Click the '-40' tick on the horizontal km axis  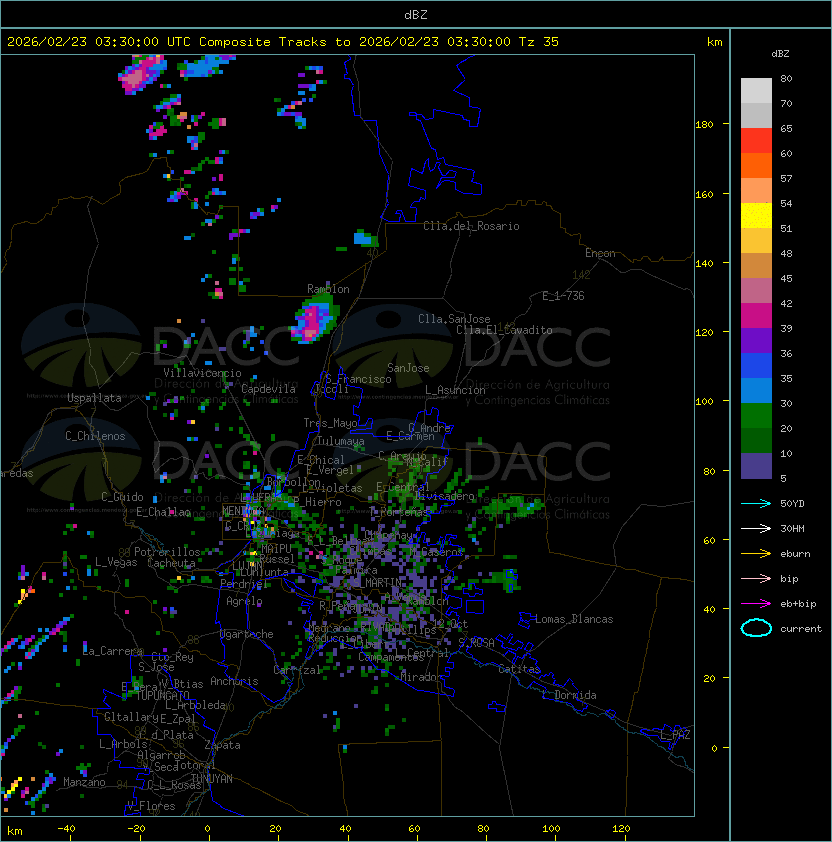tap(66, 829)
